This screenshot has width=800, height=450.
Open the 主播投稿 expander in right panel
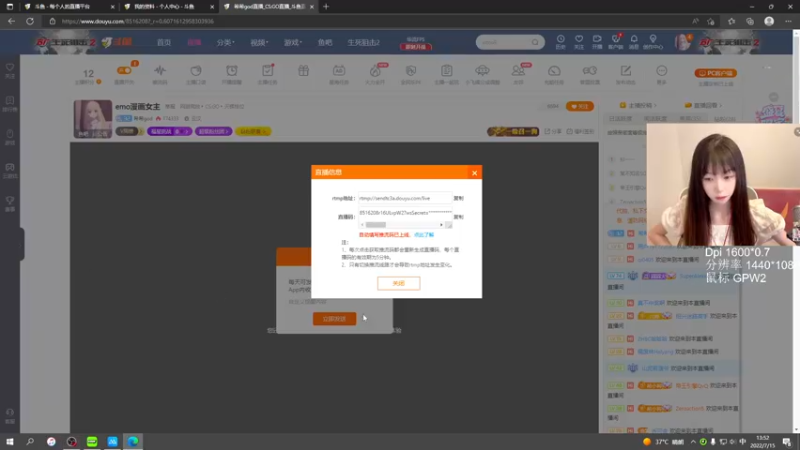pyautogui.click(x=638, y=105)
